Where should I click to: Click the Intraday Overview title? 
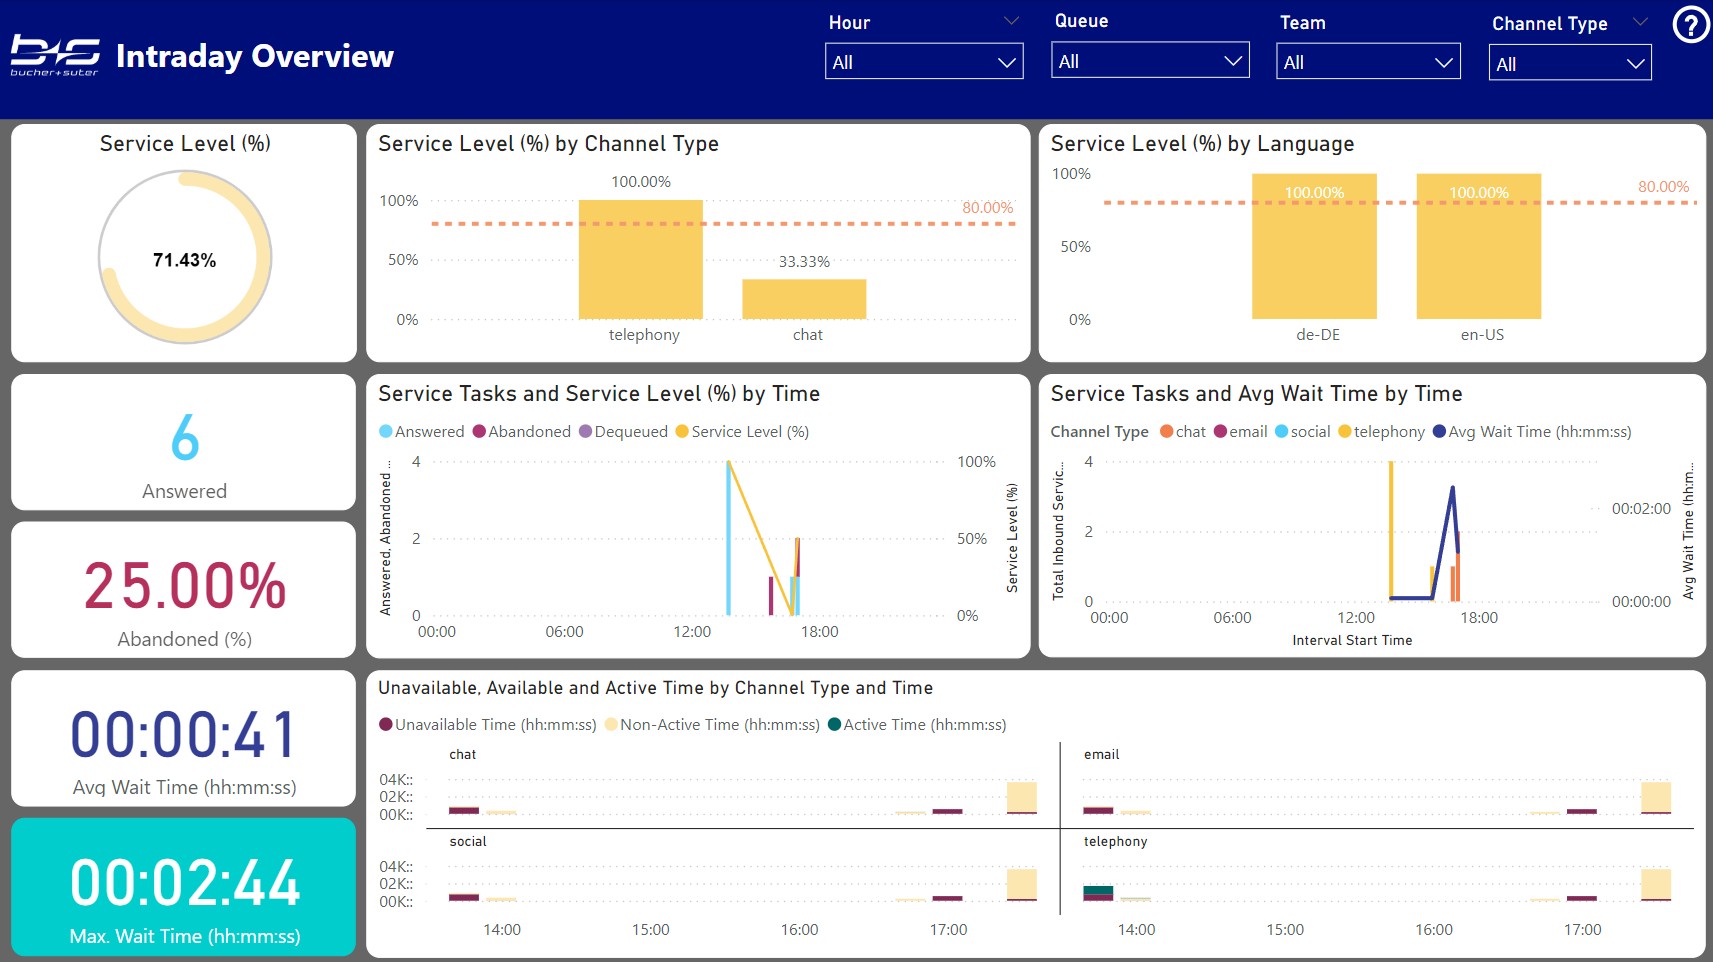coord(255,56)
